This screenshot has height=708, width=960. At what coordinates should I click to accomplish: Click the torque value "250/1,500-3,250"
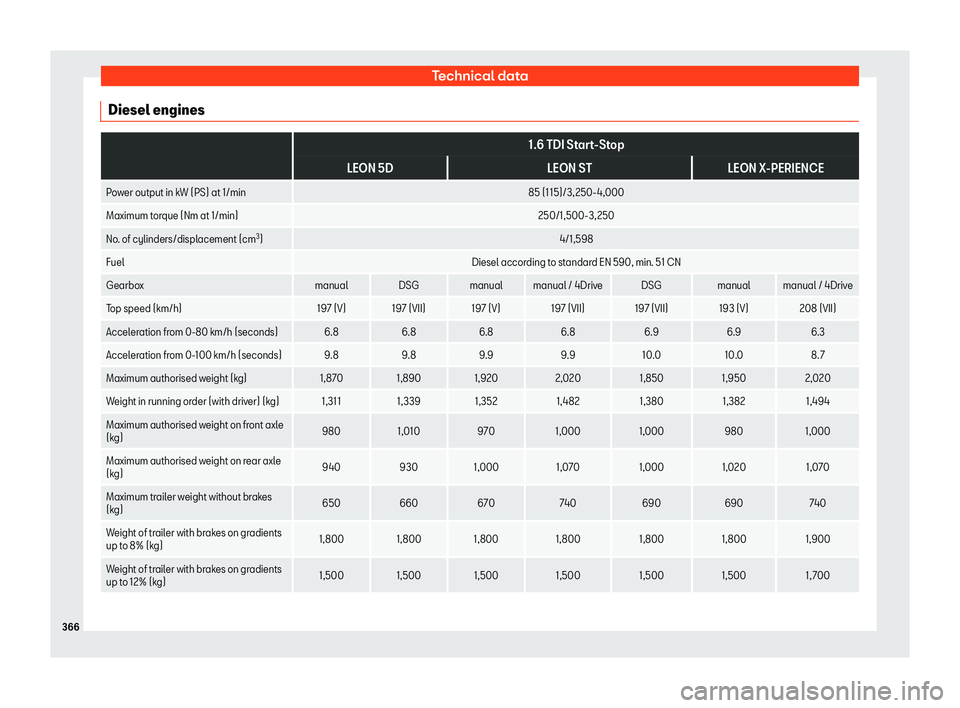(x=576, y=216)
